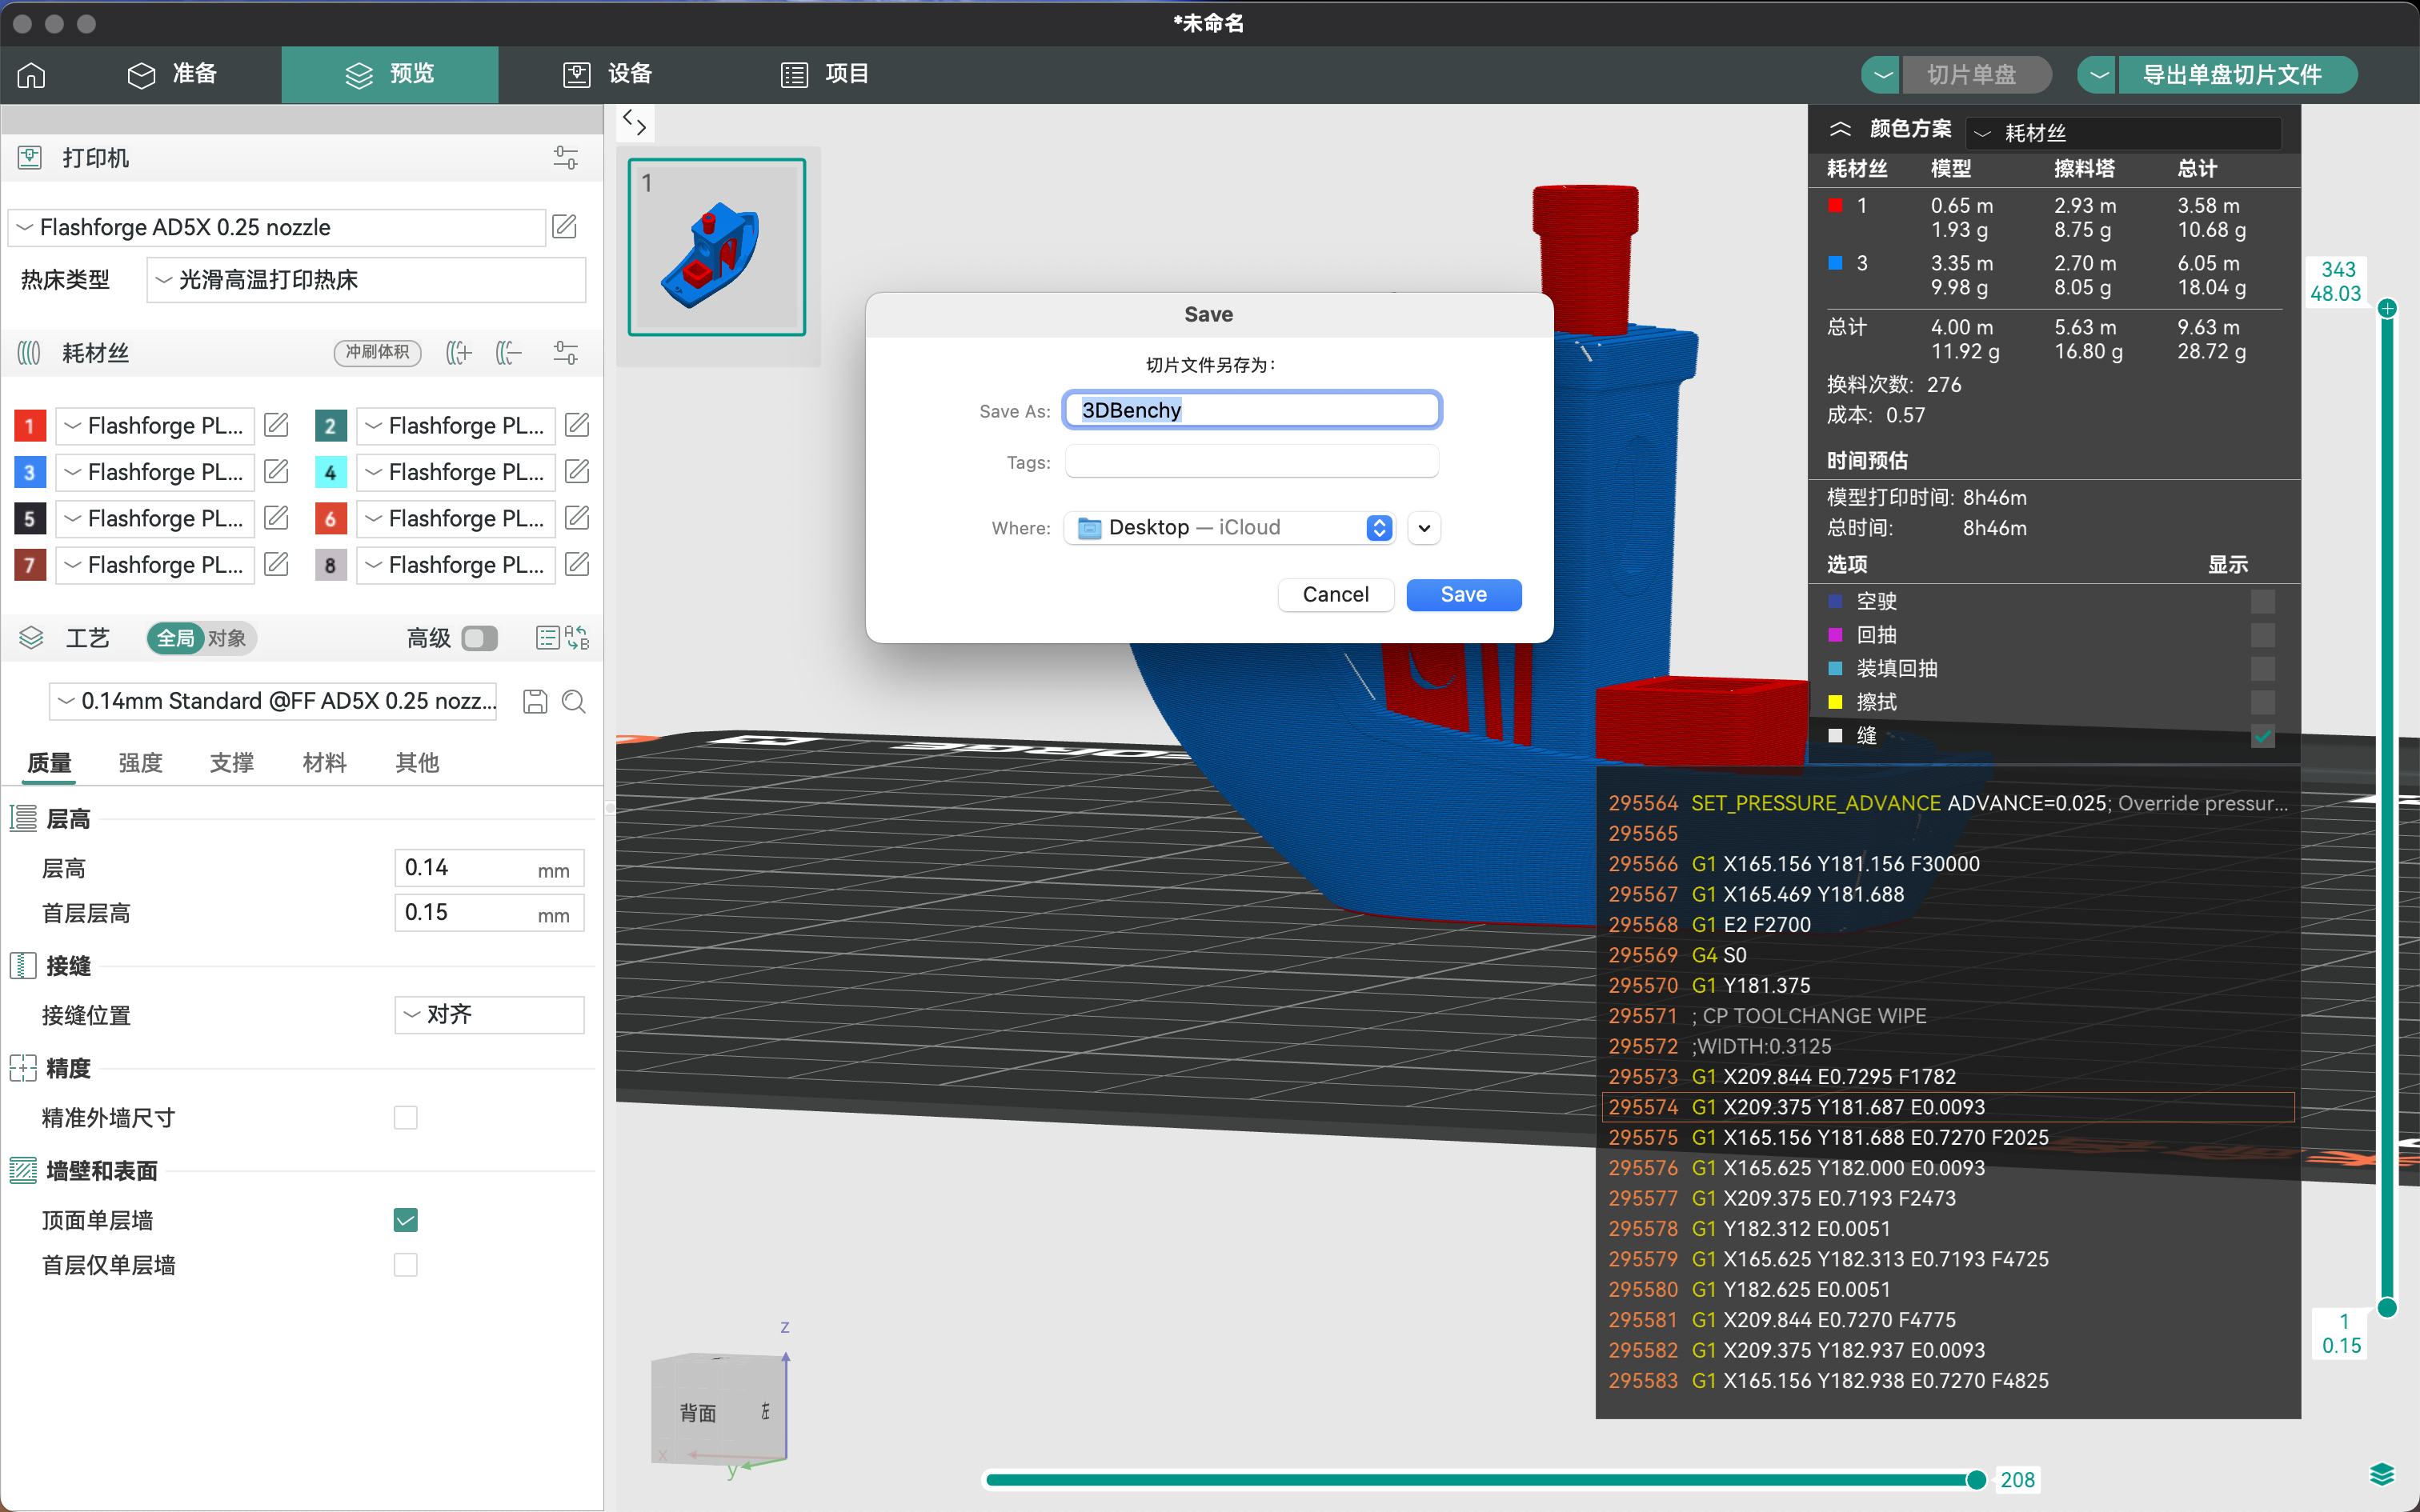Expand the Save dialog with chevron button

tap(1424, 528)
